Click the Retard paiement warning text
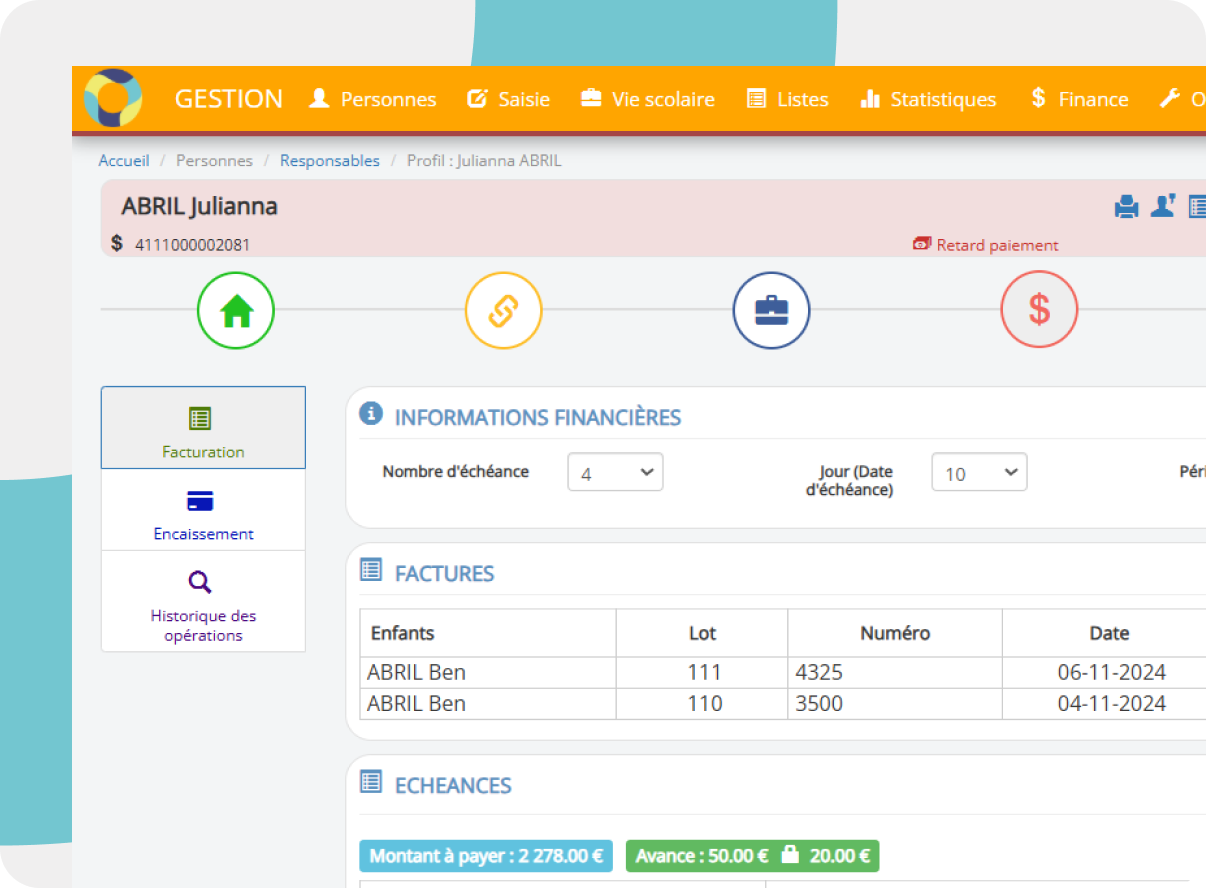Viewport: 1206px width, 888px height. pos(997,245)
